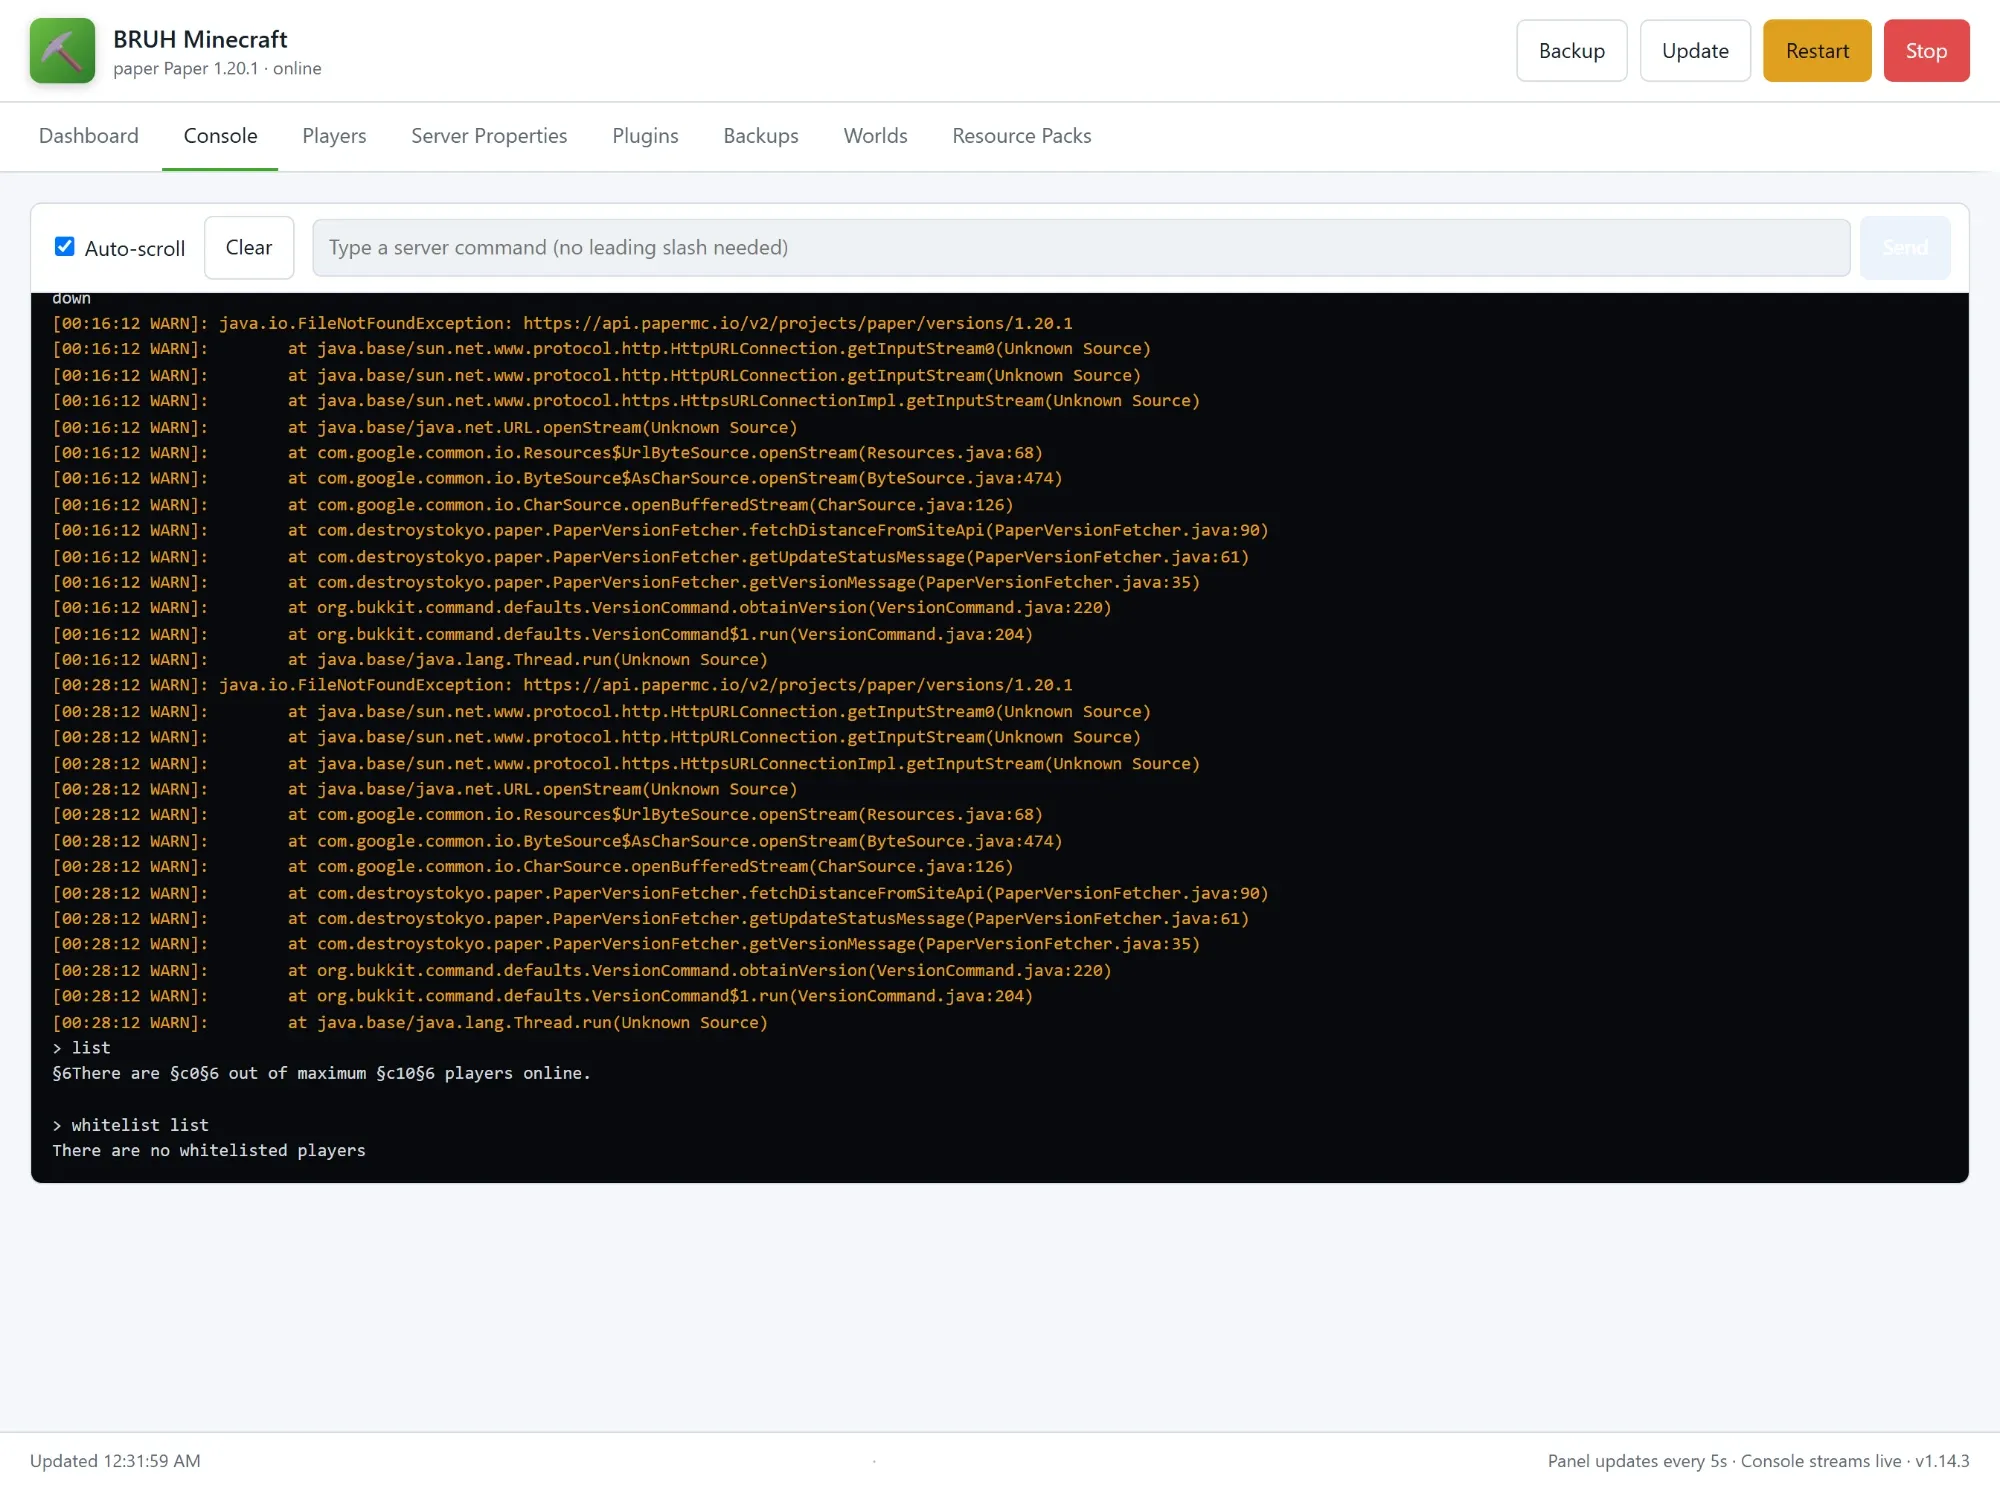Image resolution: width=2000 pixels, height=1488 pixels.
Task: Click the '> whitelist list' command line
Action: (x=130, y=1125)
